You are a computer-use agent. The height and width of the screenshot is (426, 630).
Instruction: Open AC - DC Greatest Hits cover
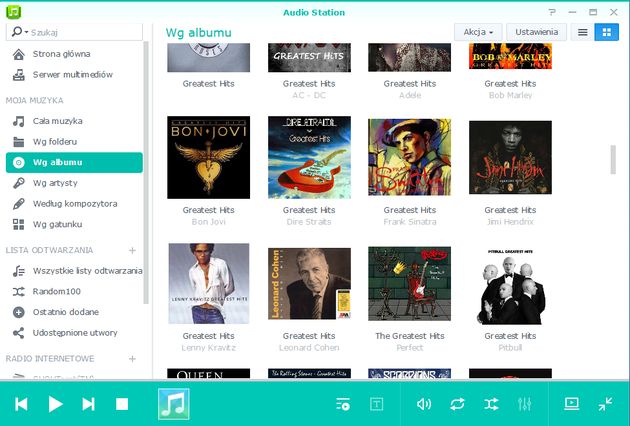[x=309, y=58]
